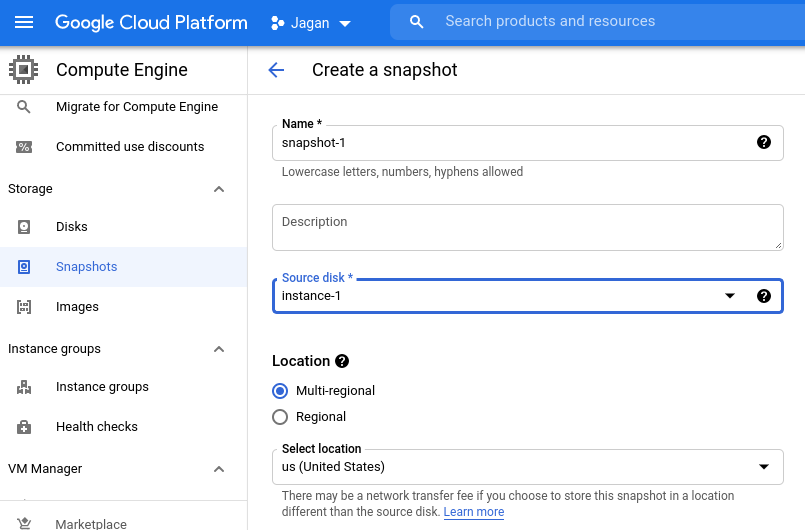This screenshot has height=530, width=805.
Task: Collapse the Instance groups section
Action: 219,349
